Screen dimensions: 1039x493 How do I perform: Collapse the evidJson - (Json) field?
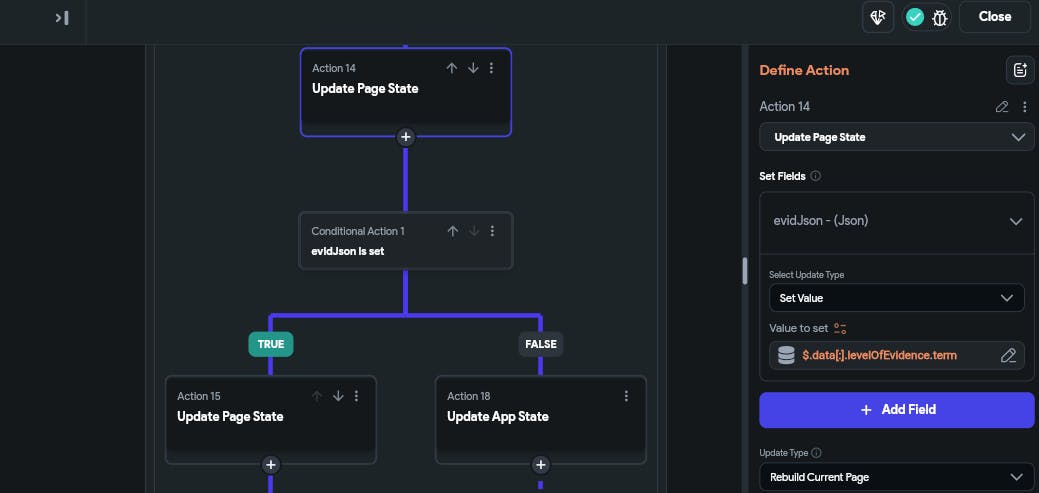1016,221
